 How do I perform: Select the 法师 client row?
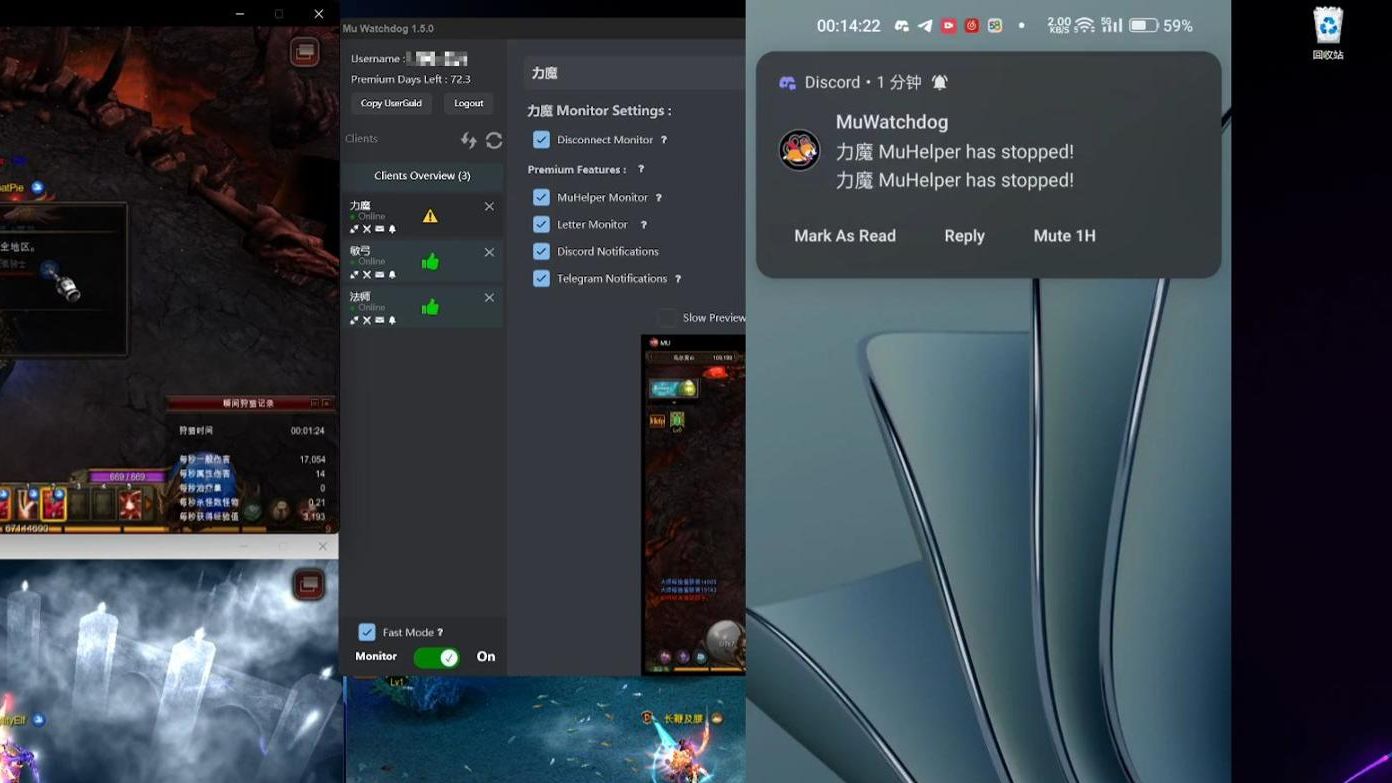click(x=422, y=307)
